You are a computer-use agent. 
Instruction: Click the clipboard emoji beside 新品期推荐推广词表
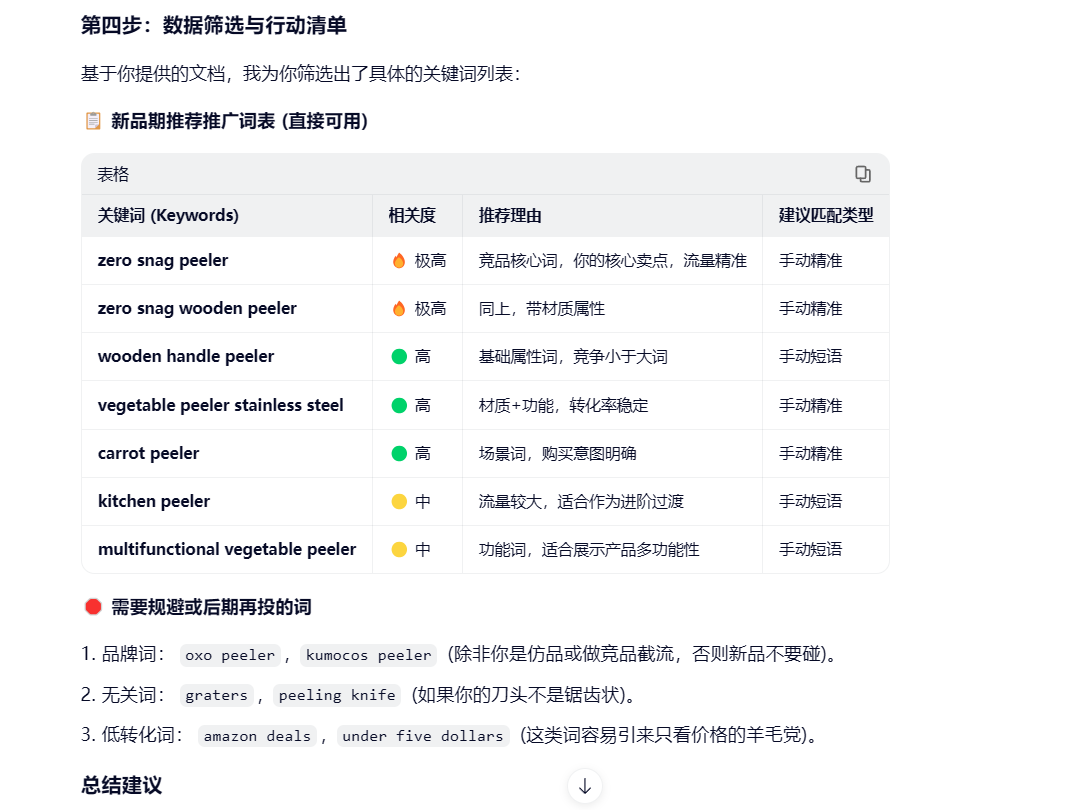pyautogui.click(x=93, y=121)
